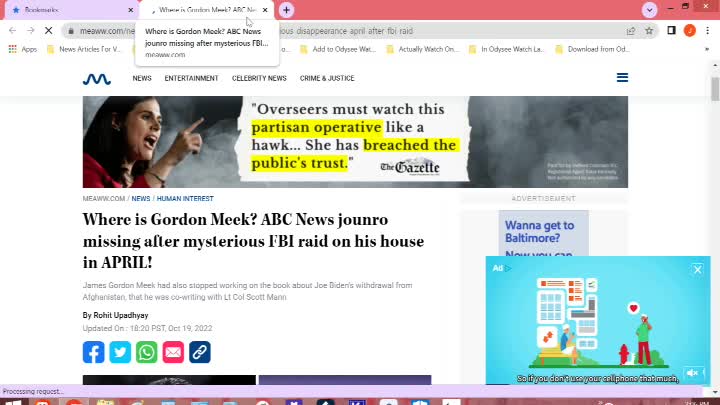Open In Odysee Watch La... bookmark folder
Viewport: 720px width, 405px height.
pyautogui.click(x=506, y=49)
